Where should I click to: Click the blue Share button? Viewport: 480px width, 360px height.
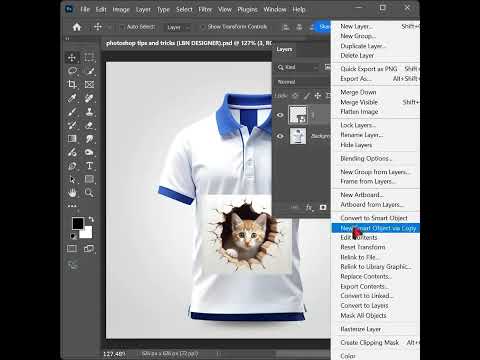323,27
